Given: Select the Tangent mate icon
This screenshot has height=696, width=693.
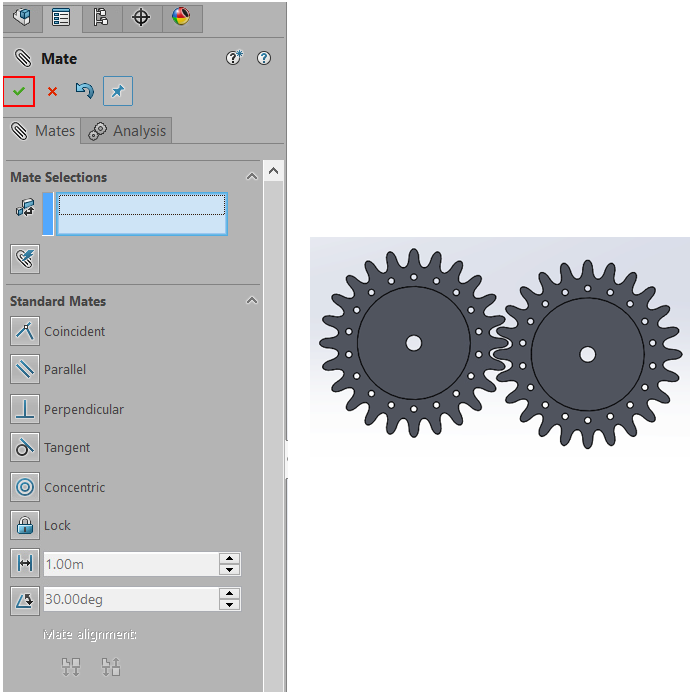Looking at the screenshot, I should [25, 447].
